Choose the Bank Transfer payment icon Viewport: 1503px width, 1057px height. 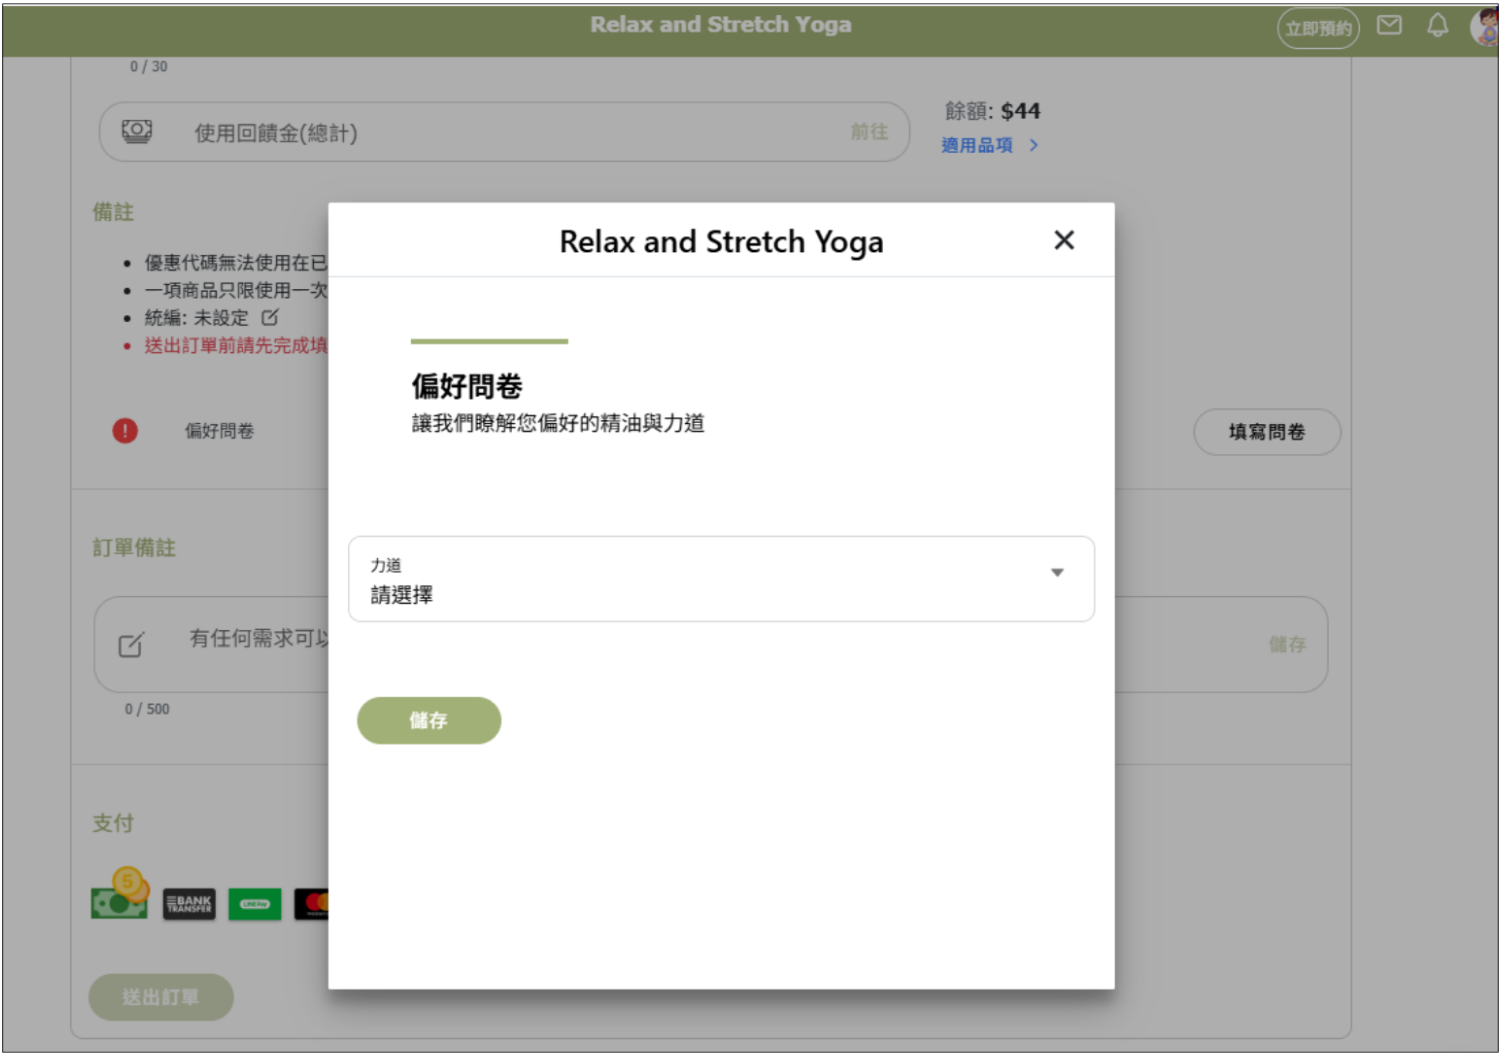coord(189,903)
